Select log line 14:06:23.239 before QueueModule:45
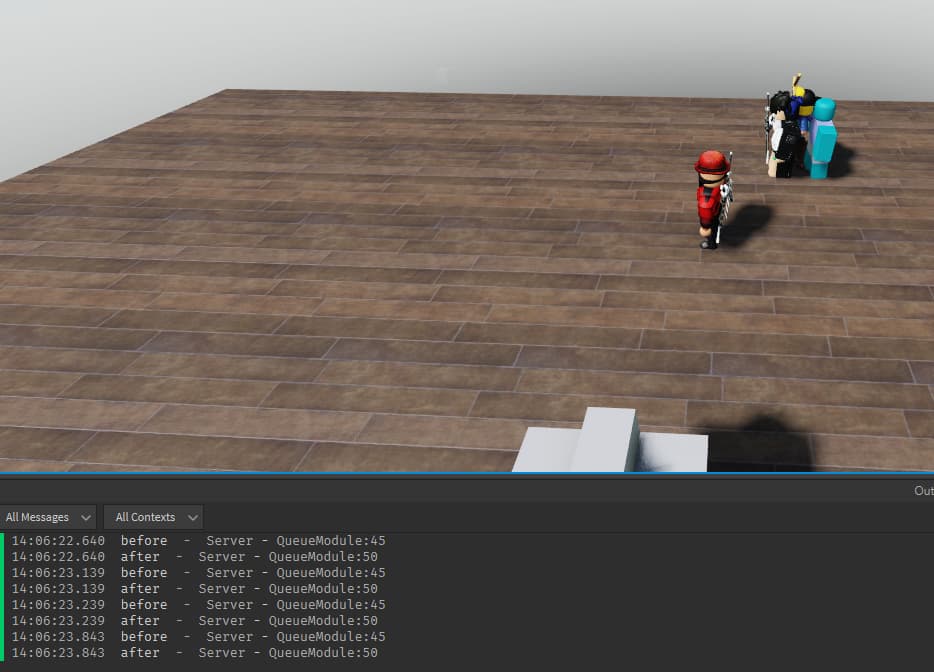Image resolution: width=934 pixels, height=672 pixels. [198, 605]
